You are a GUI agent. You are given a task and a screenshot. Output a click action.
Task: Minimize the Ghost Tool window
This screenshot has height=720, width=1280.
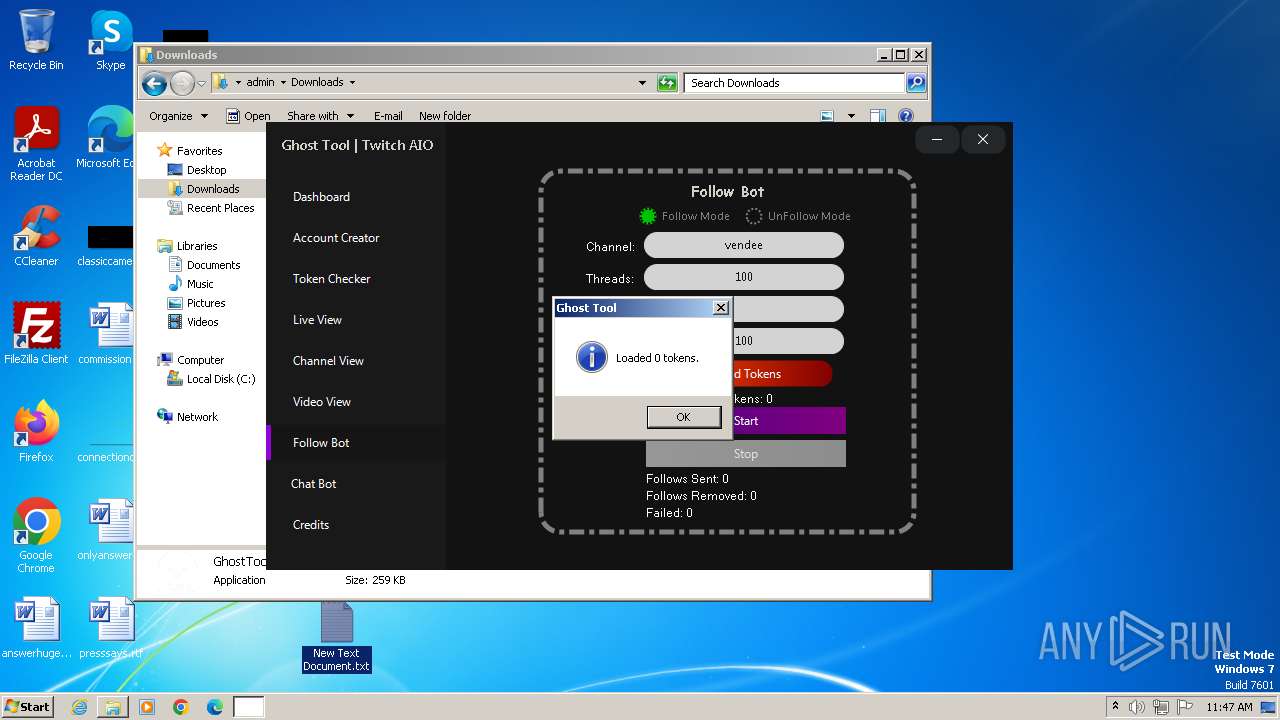tap(937, 140)
